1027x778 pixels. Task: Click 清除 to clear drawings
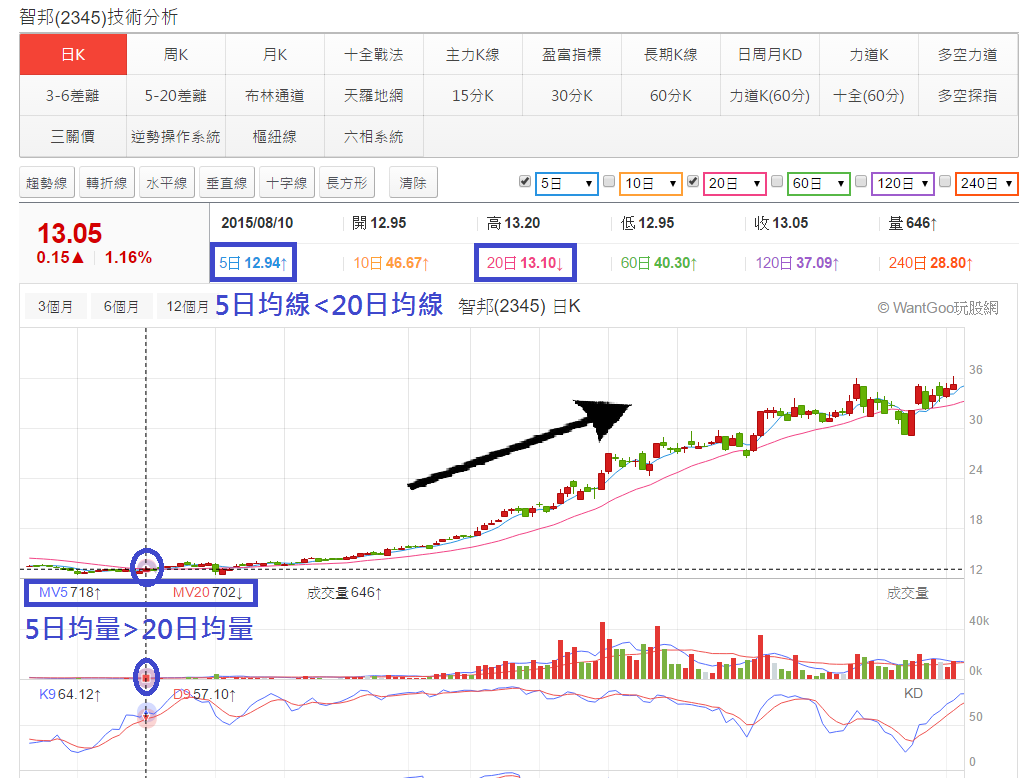tap(411, 182)
